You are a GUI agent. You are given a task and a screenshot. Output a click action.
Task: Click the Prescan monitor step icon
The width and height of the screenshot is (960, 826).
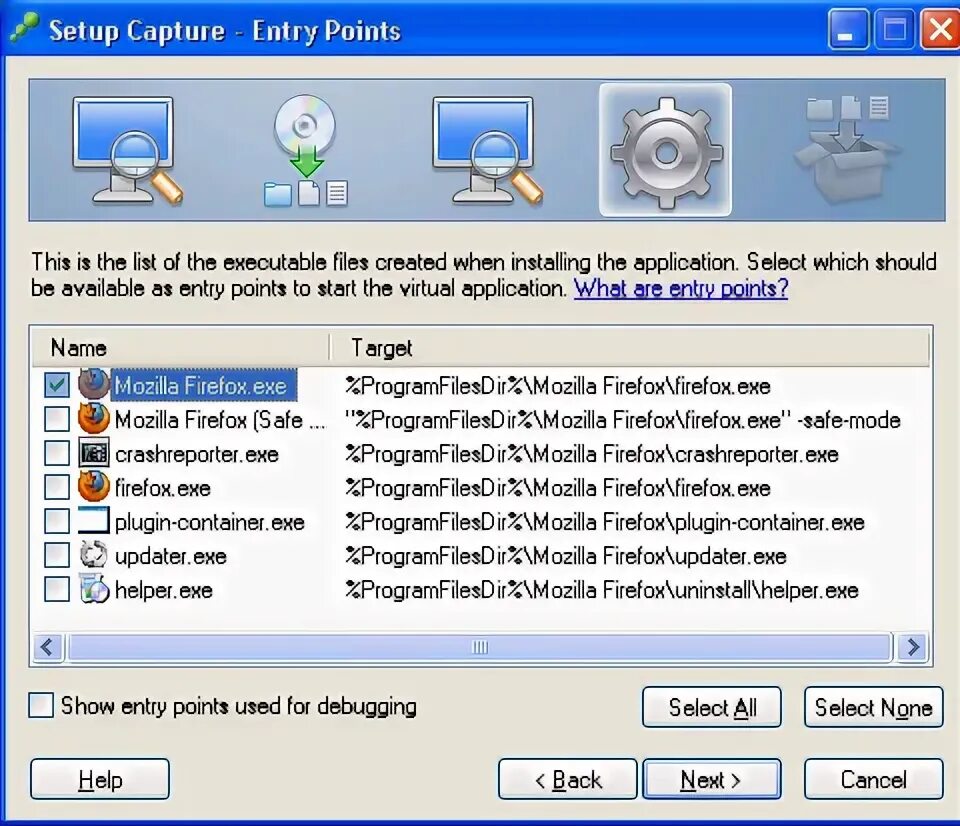[127, 150]
